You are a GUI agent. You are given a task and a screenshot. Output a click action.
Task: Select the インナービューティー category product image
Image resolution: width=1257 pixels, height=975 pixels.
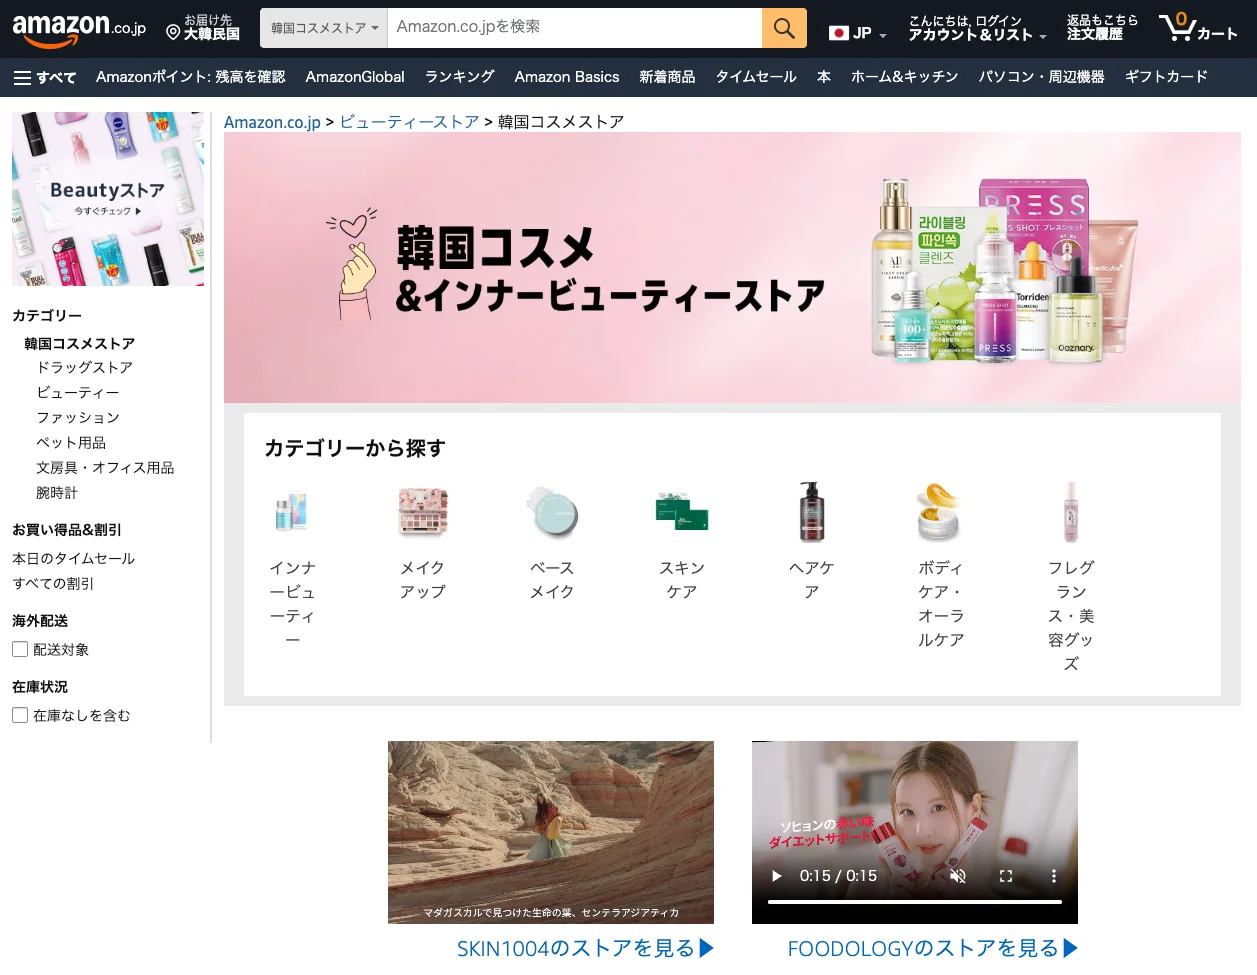(292, 511)
